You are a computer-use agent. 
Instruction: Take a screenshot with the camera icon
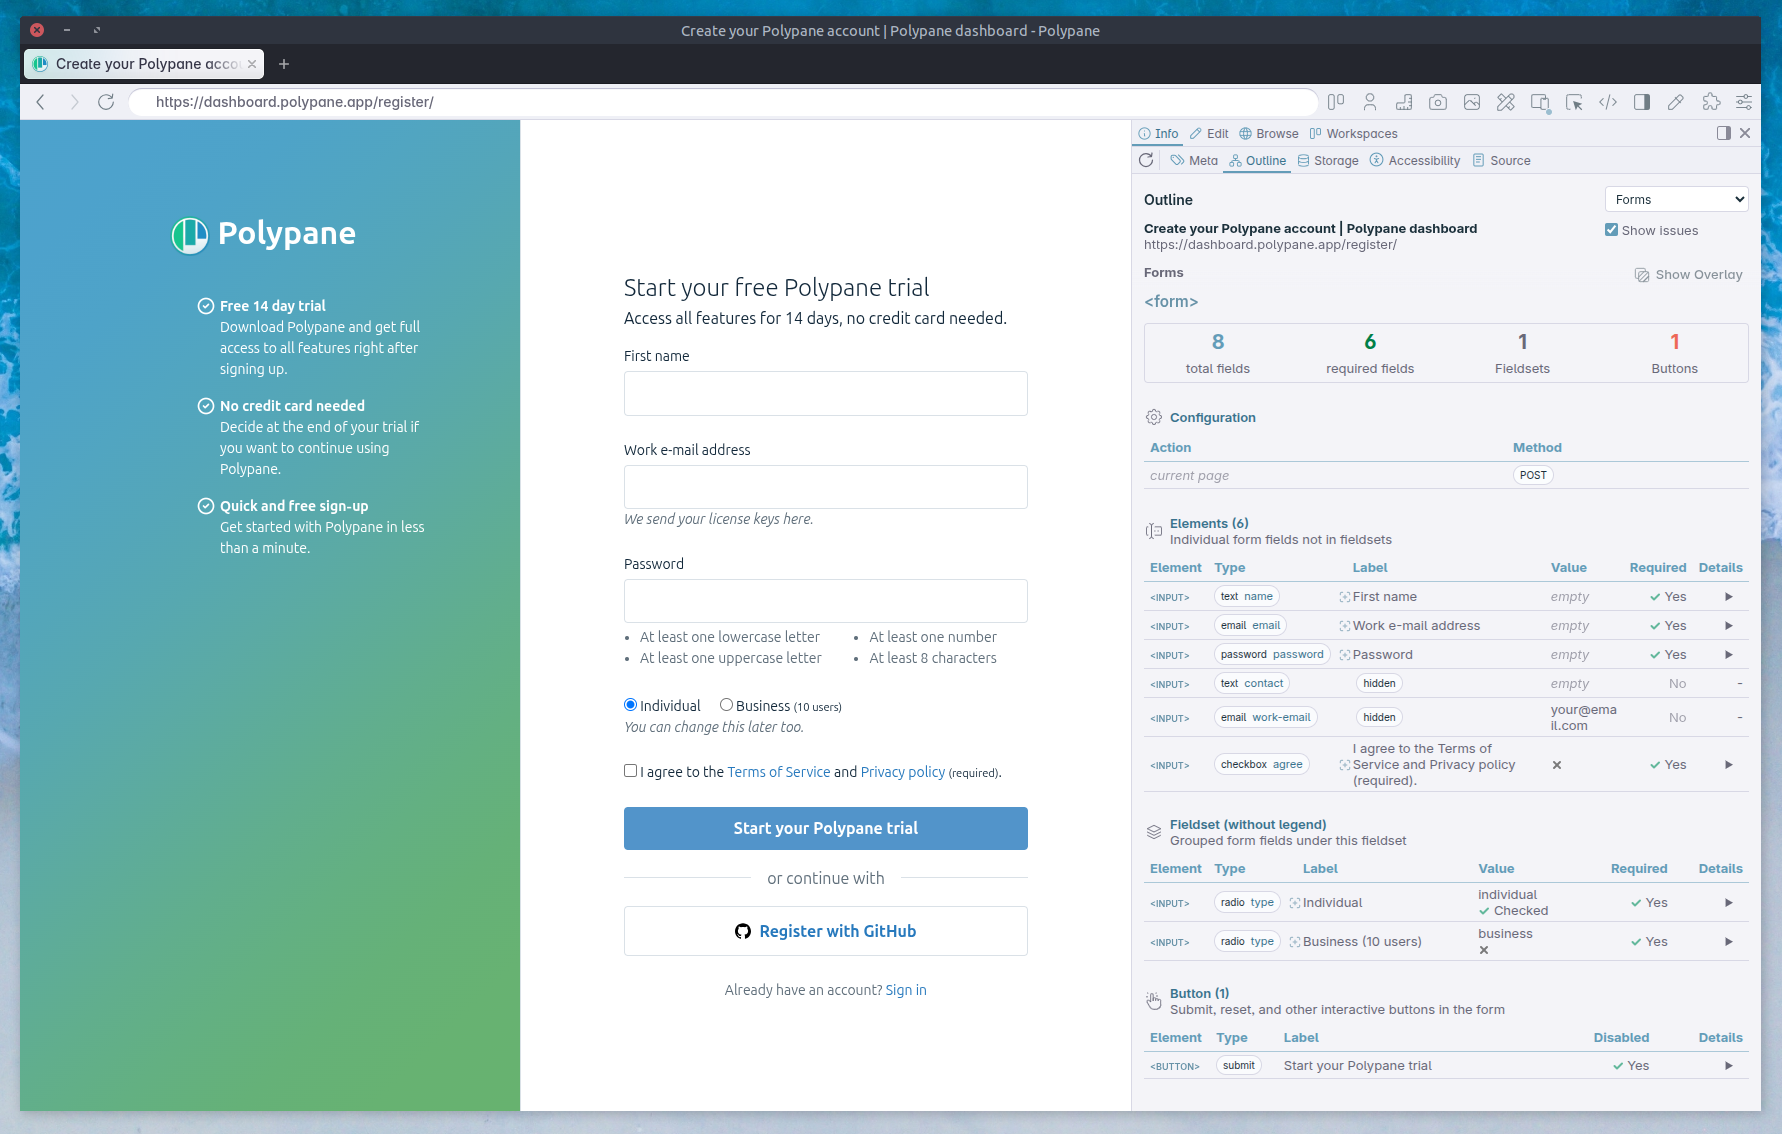point(1438,102)
